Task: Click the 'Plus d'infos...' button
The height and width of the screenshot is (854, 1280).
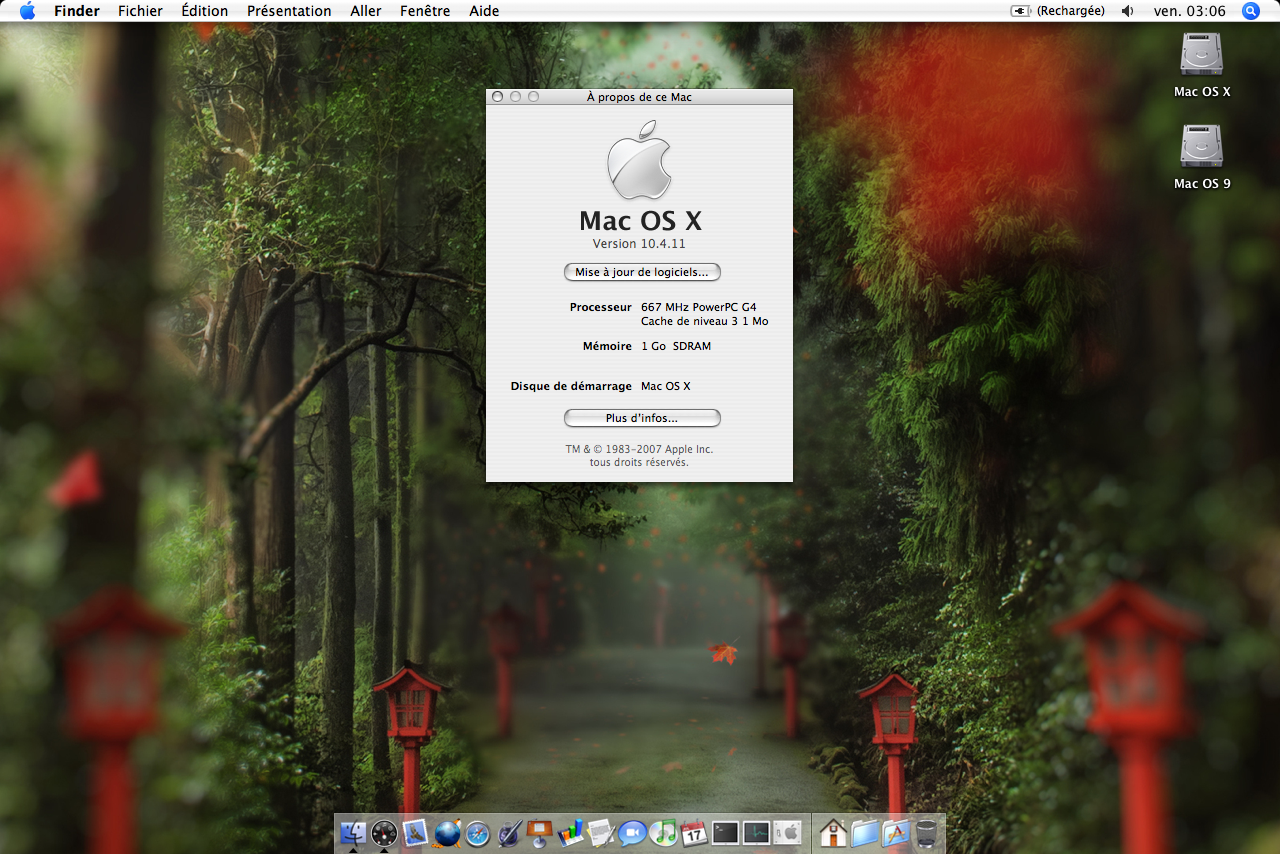Action: coord(642,418)
